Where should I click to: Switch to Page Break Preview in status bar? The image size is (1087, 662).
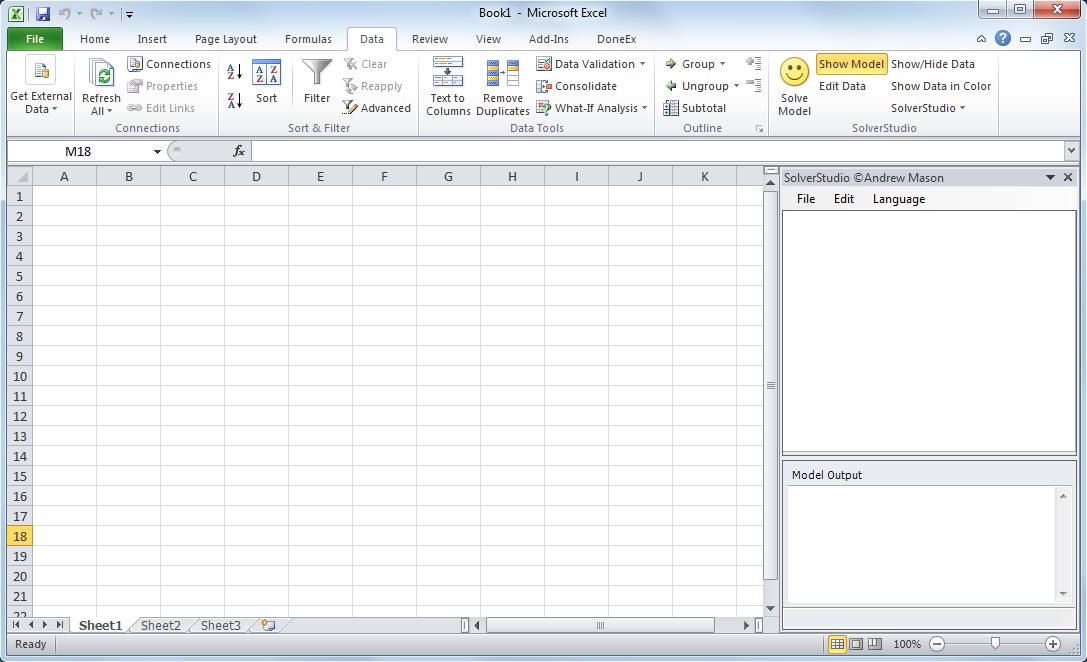click(x=875, y=644)
